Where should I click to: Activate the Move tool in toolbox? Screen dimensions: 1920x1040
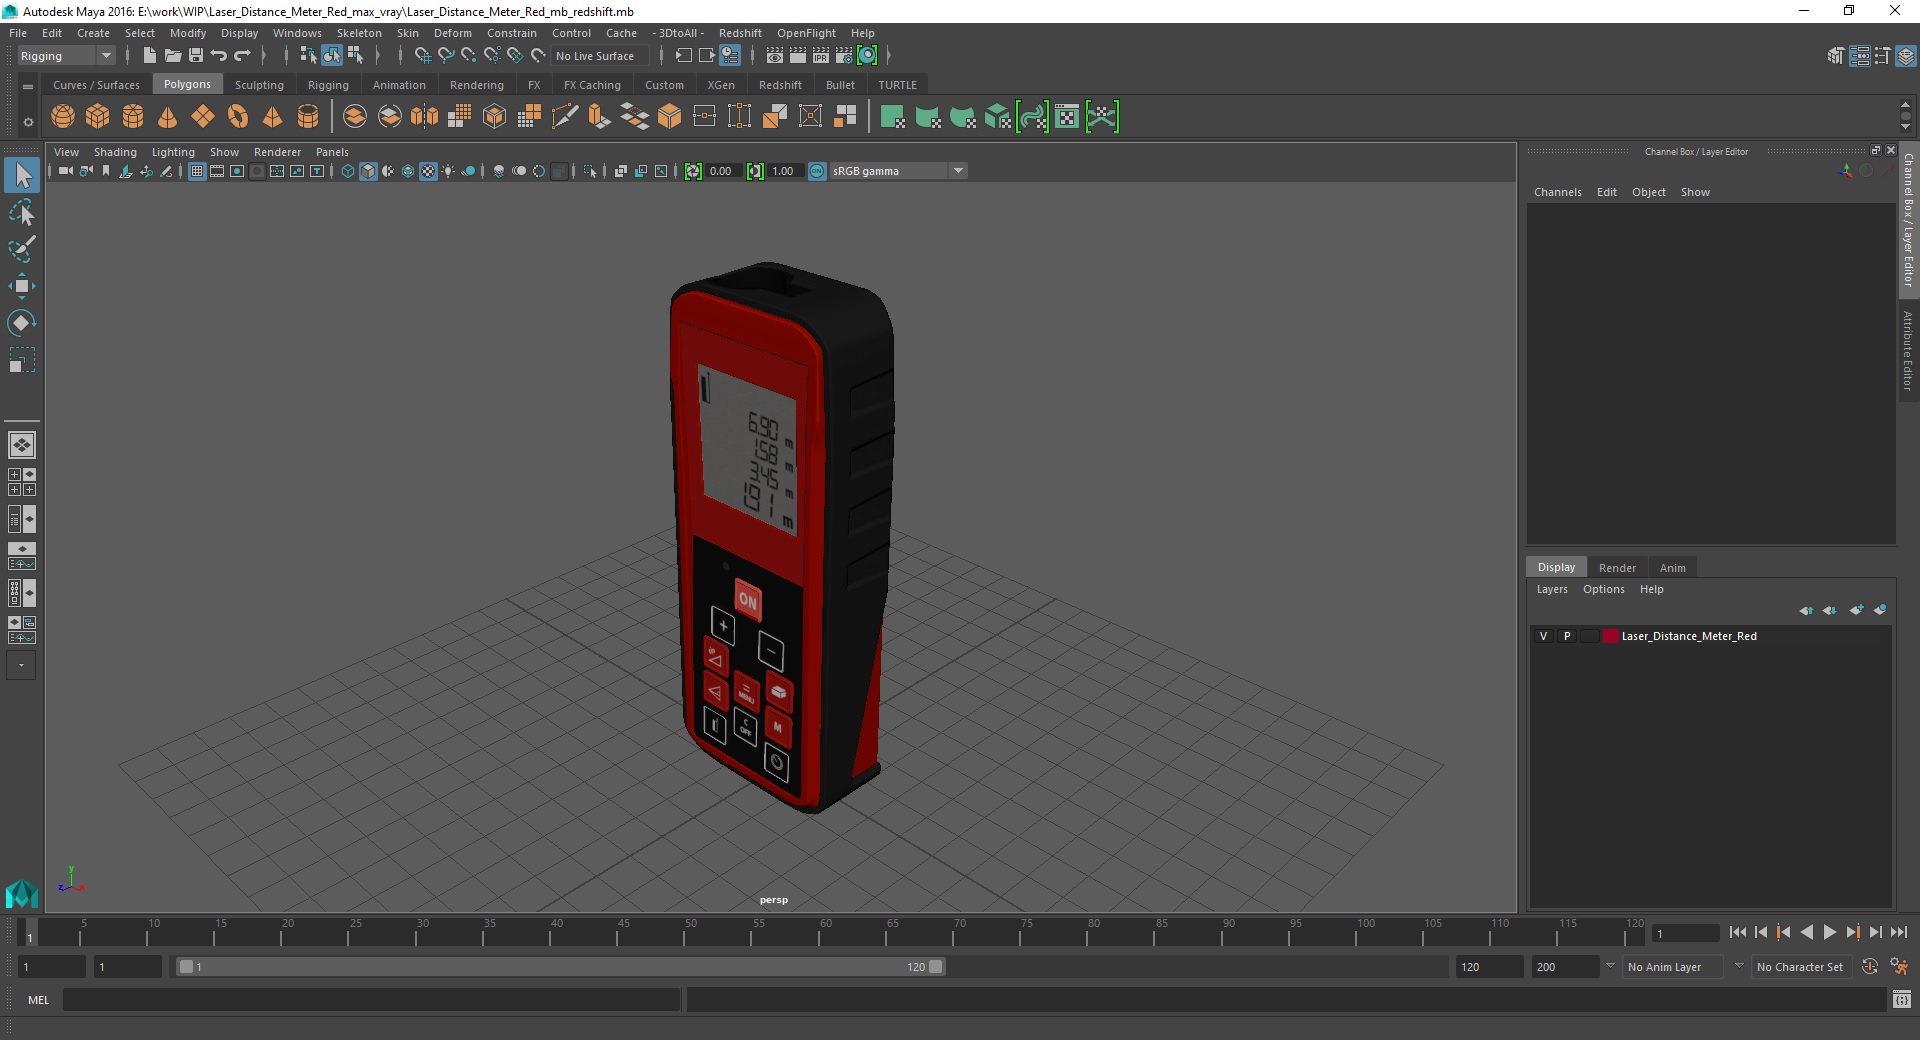pyautogui.click(x=22, y=286)
